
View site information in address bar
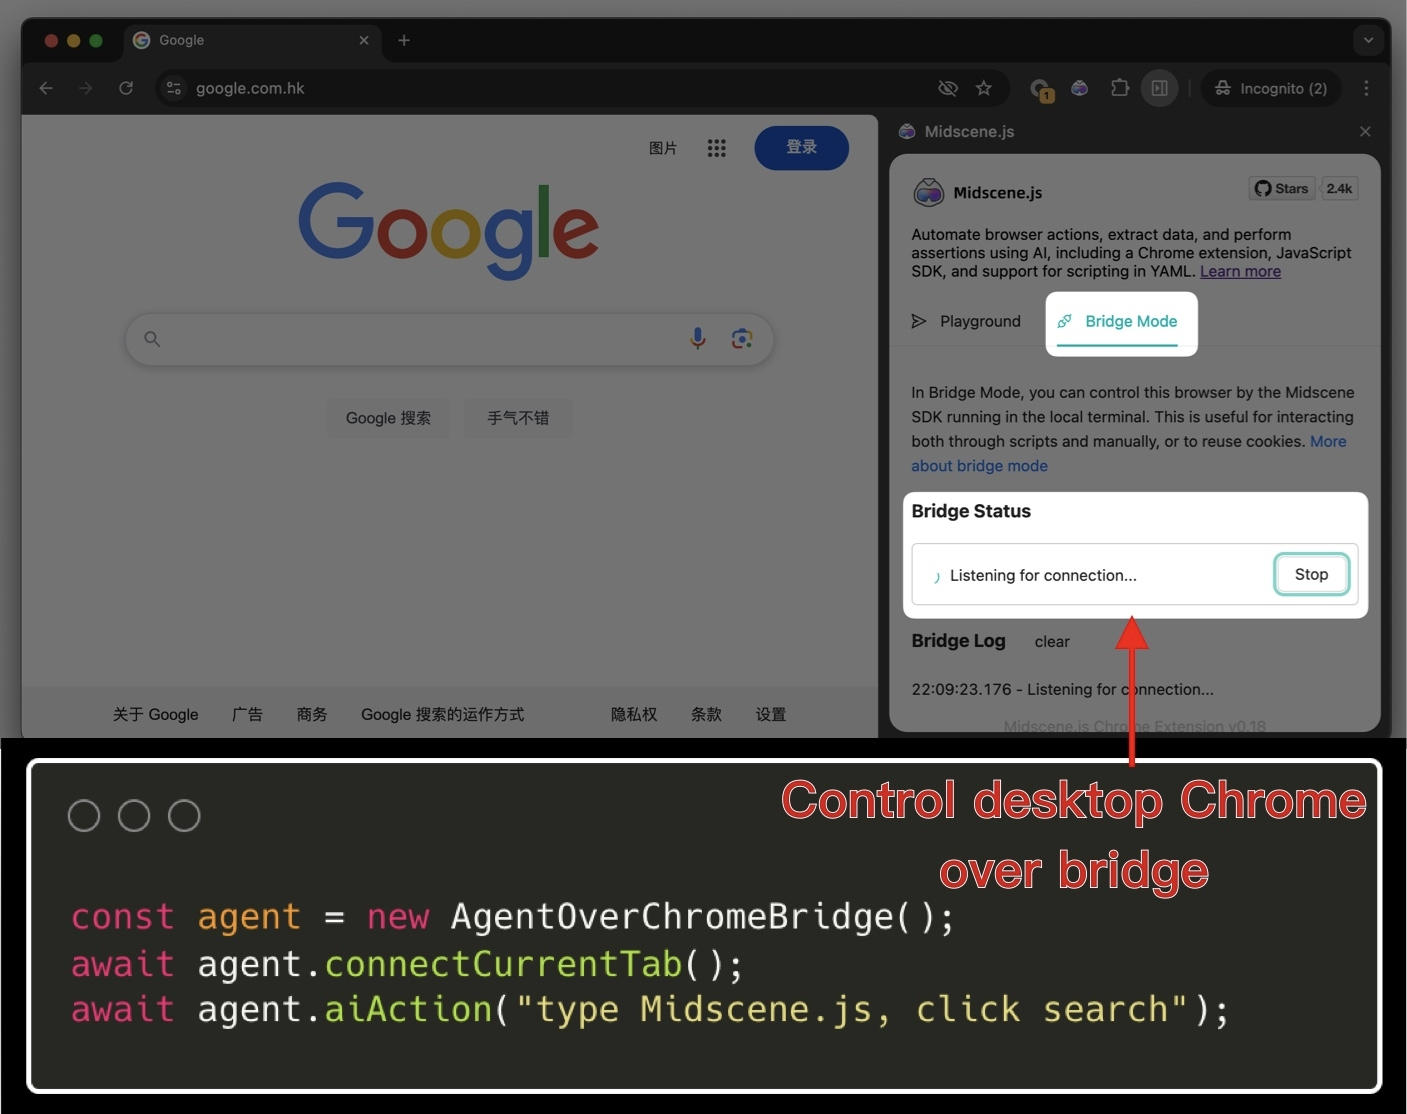click(174, 88)
